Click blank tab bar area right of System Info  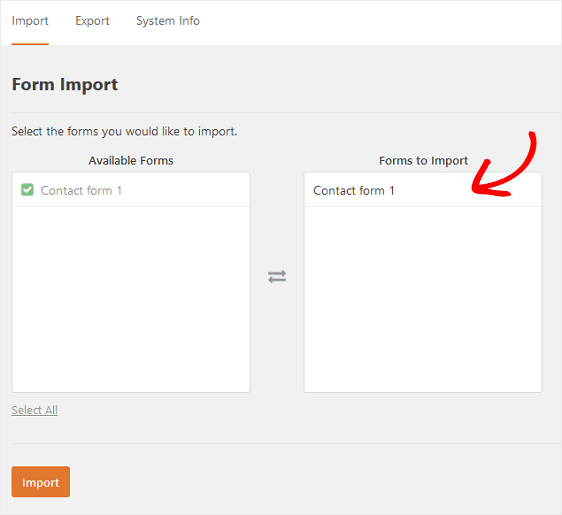[x=380, y=22]
